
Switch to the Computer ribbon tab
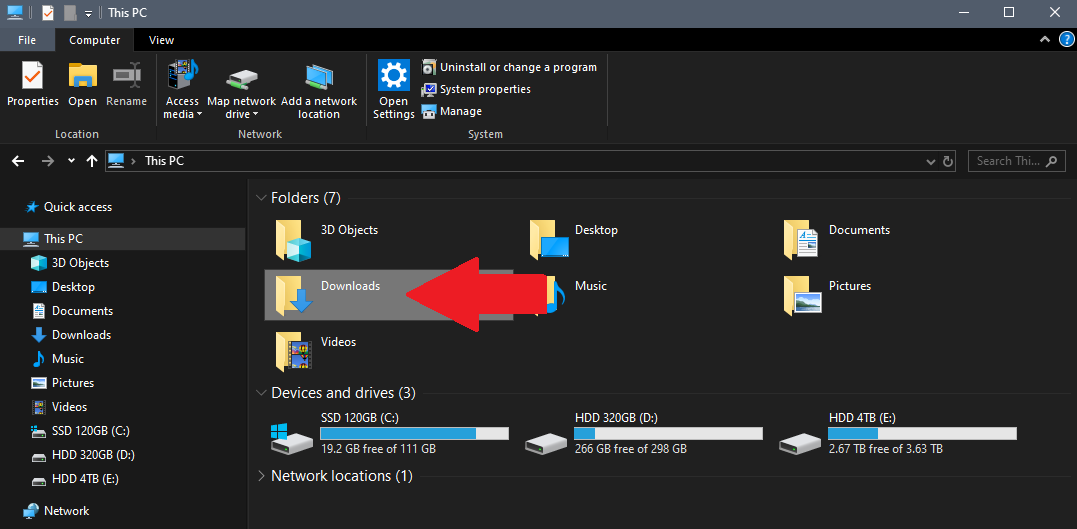pyautogui.click(x=95, y=40)
